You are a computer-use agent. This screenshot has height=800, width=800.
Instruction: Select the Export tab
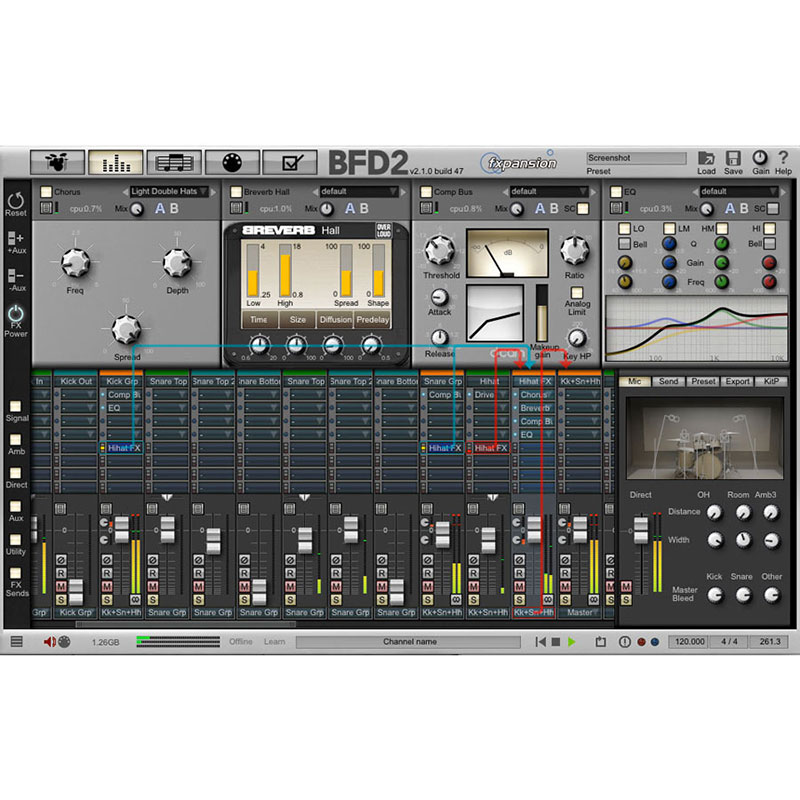[737, 381]
